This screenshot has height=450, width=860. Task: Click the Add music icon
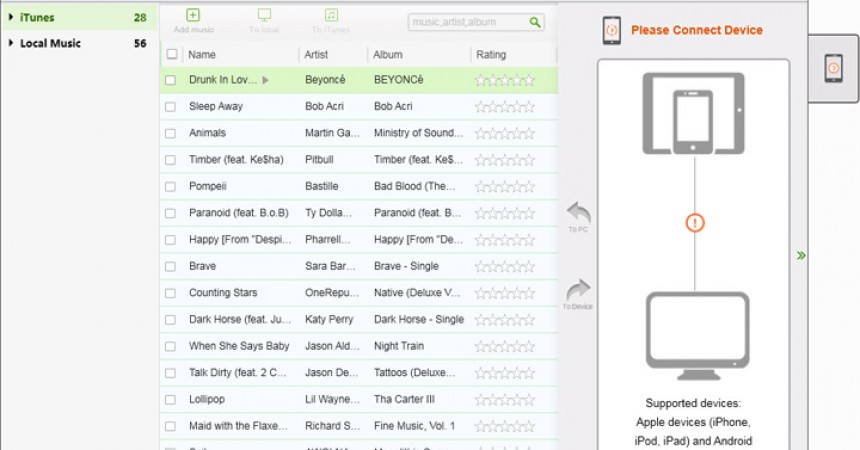(193, 15)
